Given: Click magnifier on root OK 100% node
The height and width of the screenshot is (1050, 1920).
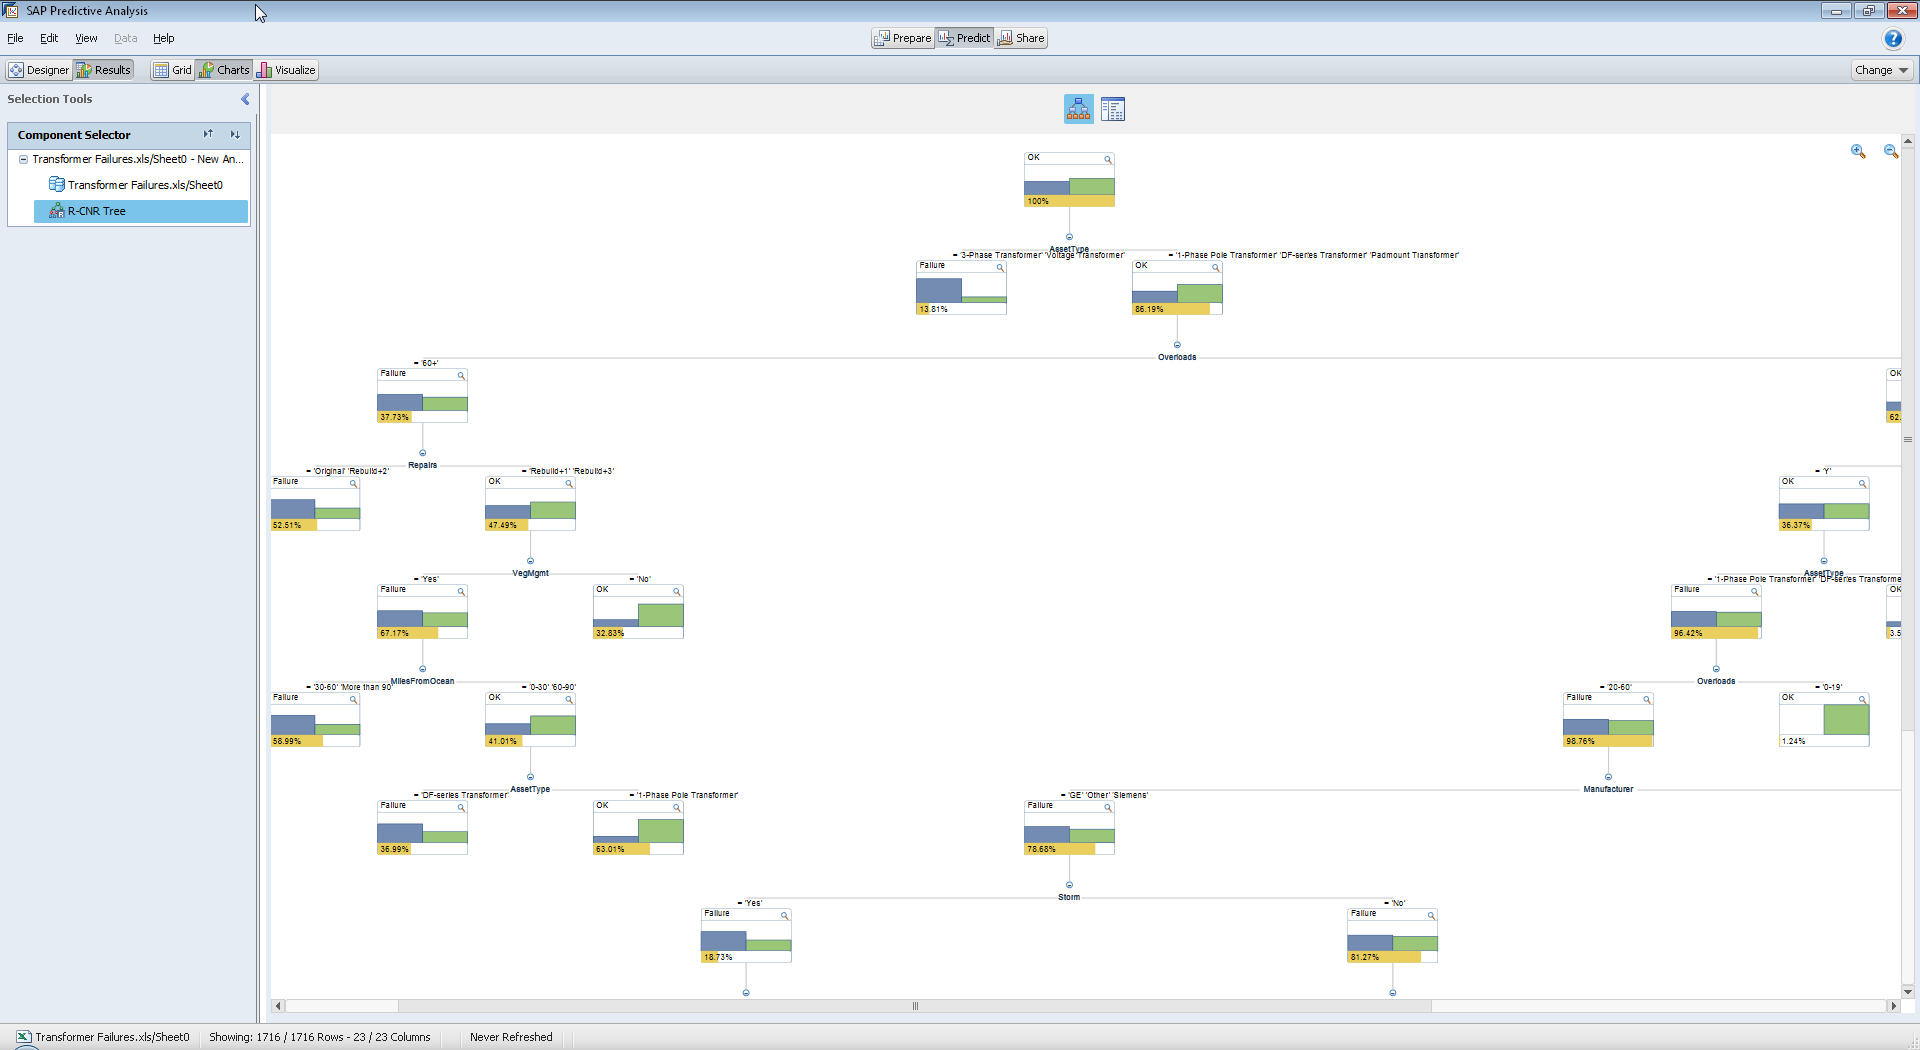Looking at the screenshot, I should 1108,159.
